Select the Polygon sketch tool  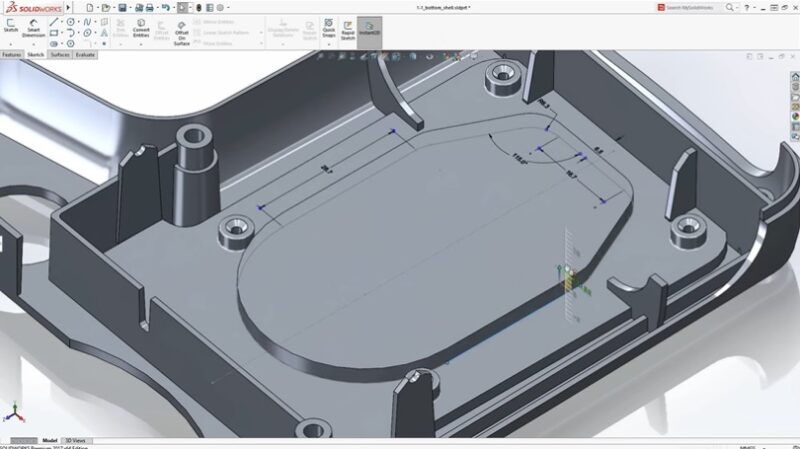click(70, 44)
